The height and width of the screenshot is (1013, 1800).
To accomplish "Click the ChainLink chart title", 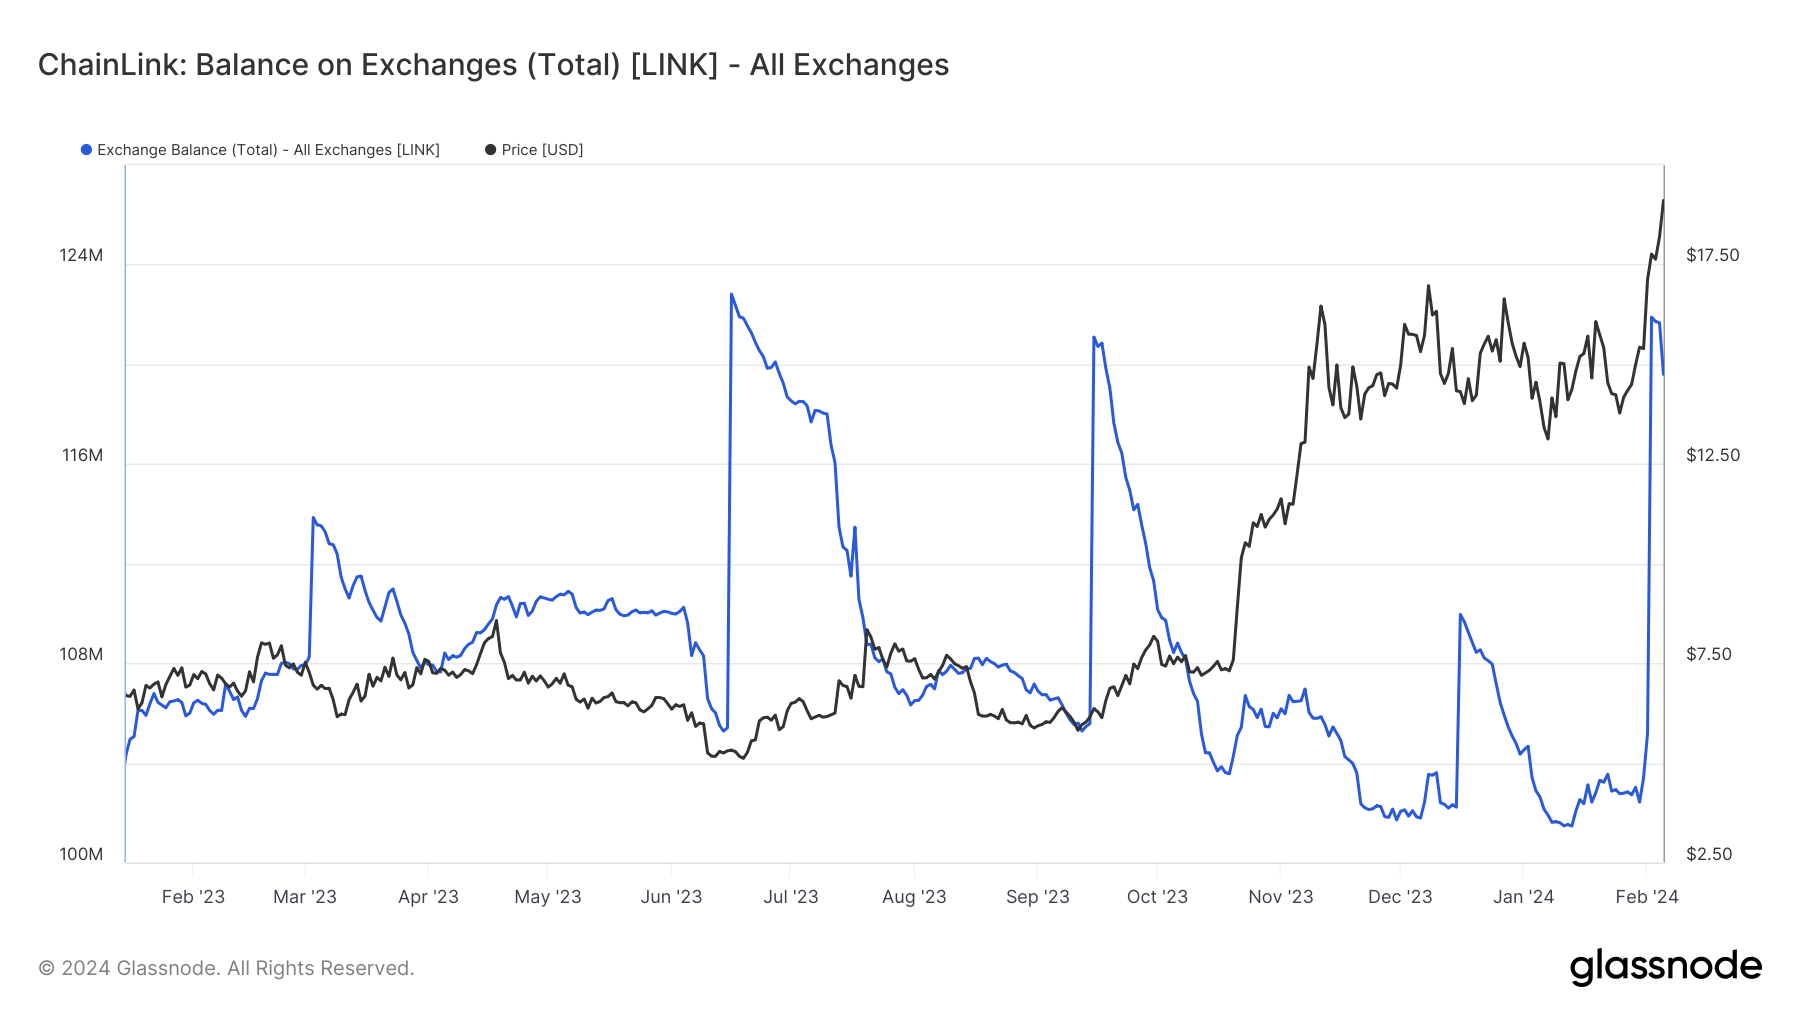I will tap(493, 65).
